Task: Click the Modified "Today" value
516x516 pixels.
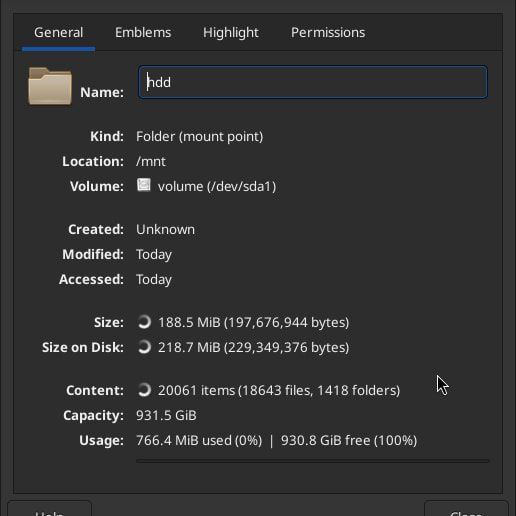Action: click(x=154, y=255)
